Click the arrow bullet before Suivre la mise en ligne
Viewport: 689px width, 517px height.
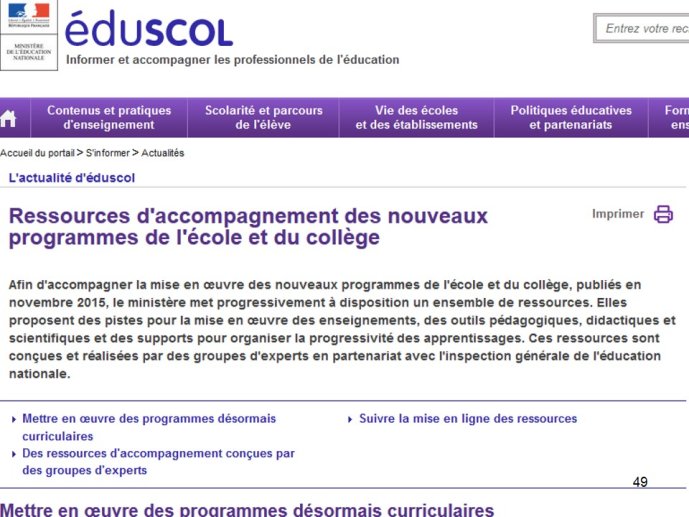pos(350,420)
